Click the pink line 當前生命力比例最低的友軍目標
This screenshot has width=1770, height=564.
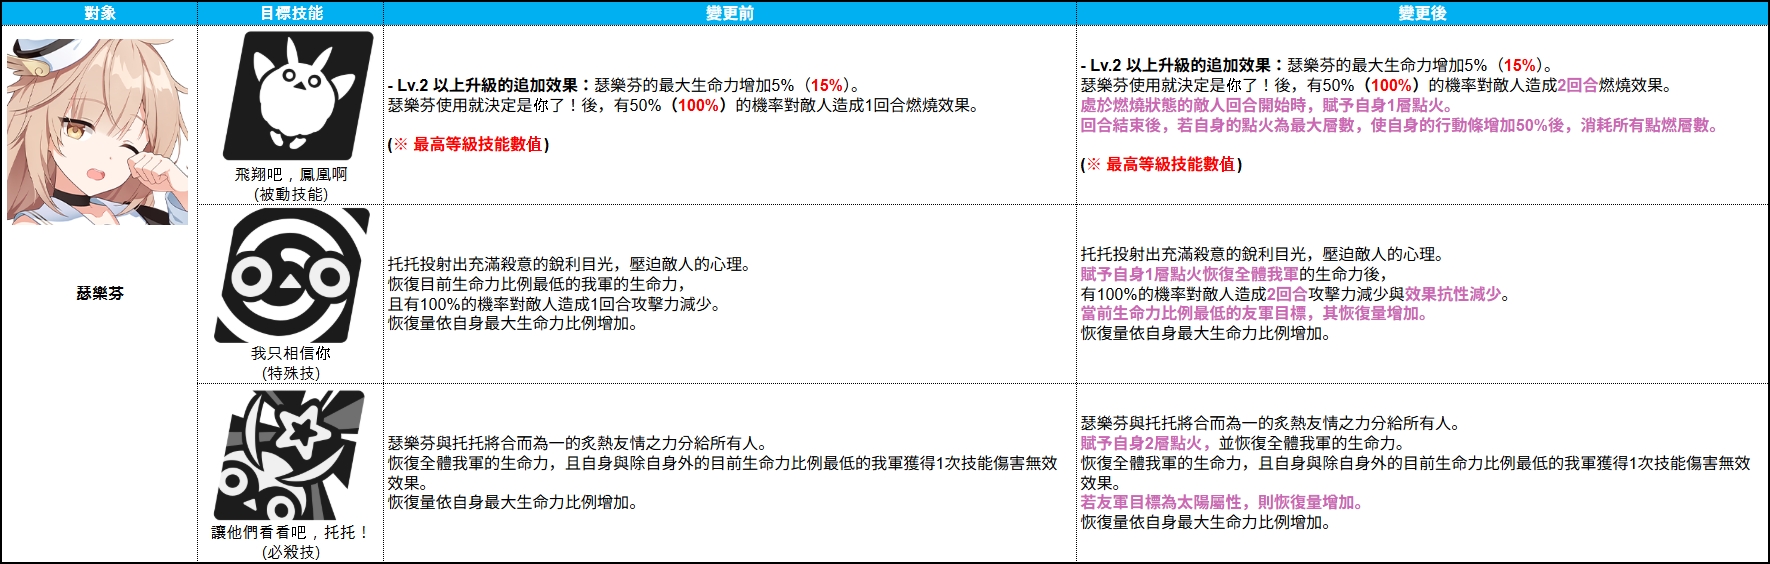pos(1254,313)
